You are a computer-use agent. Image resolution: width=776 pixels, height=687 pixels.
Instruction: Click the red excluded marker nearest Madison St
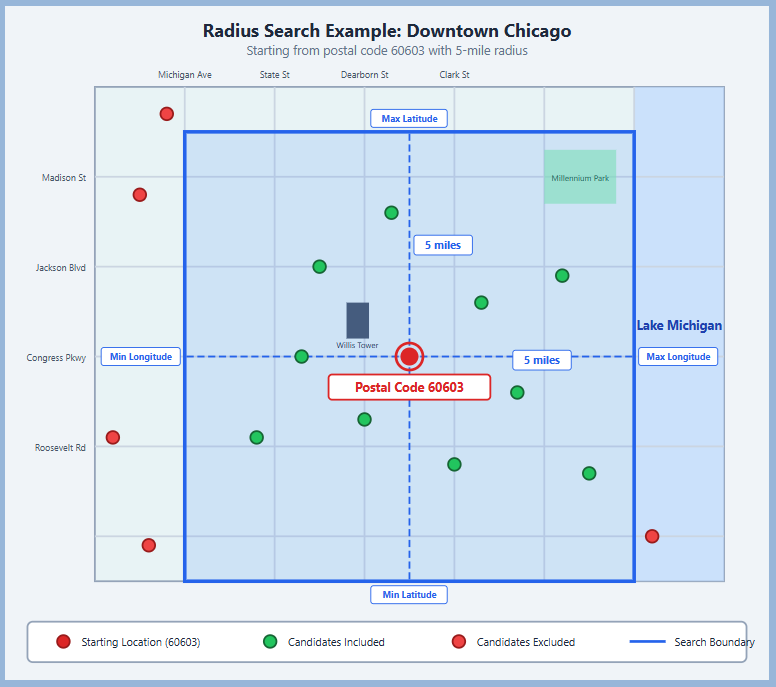(140, 194)
